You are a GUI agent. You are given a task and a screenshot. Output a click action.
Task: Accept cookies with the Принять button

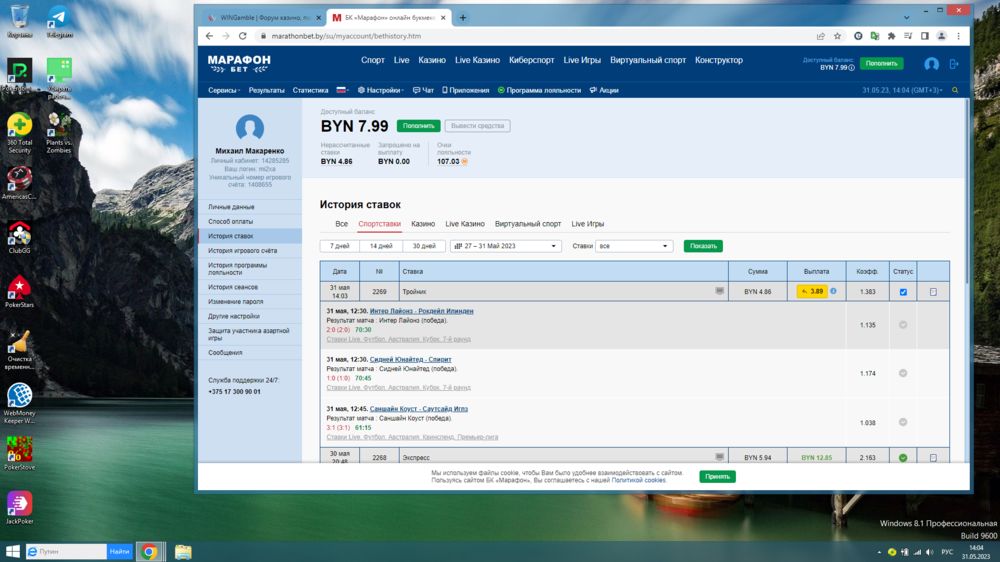coord(717,476)
